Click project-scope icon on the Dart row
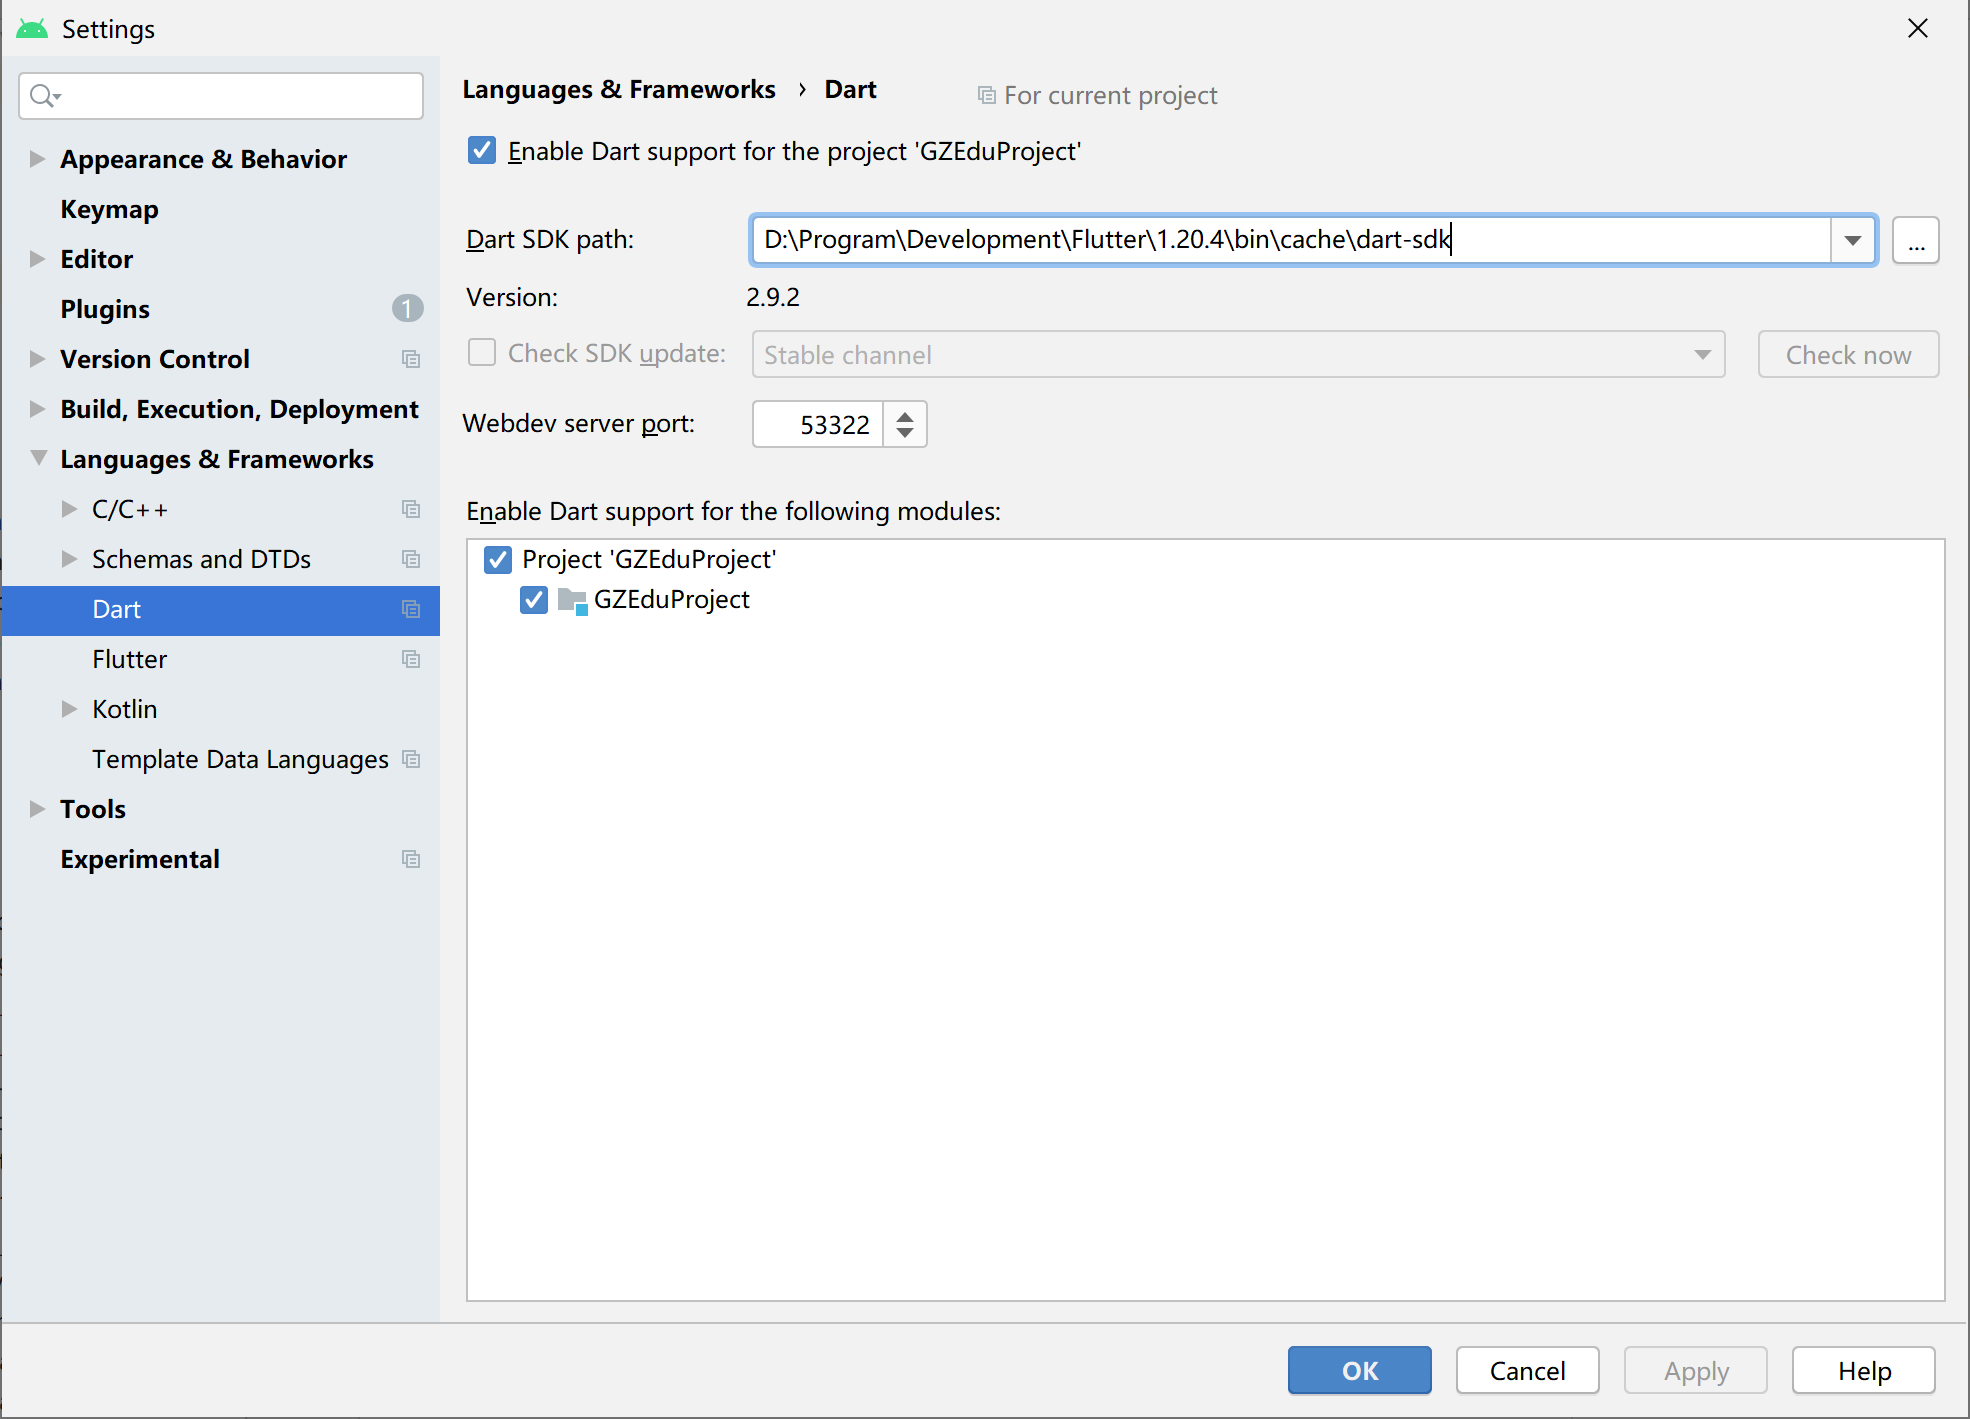 (x=411, y=609)
